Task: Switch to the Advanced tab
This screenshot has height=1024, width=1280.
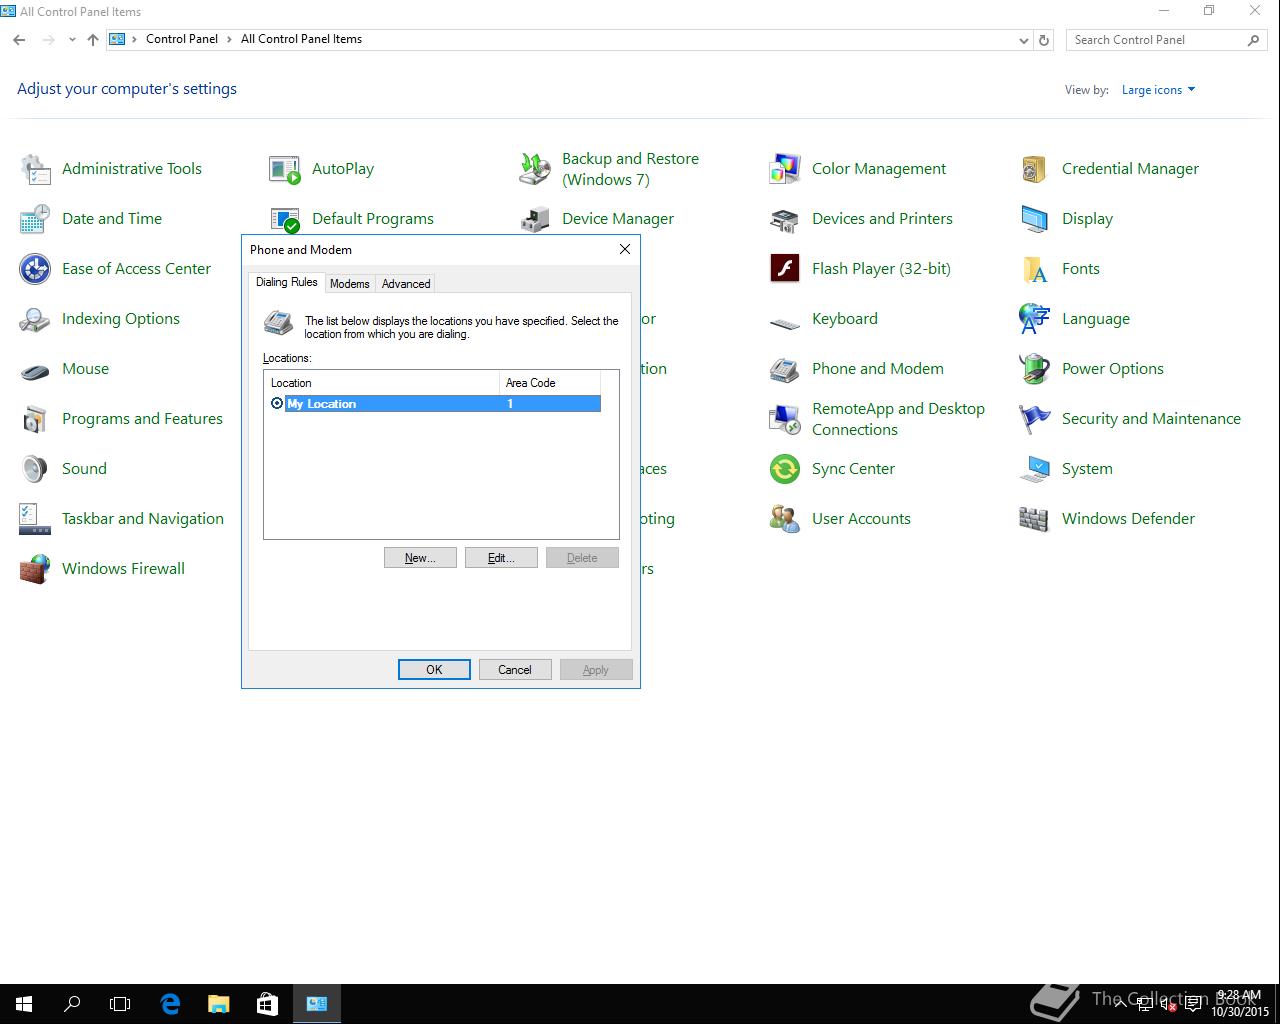Action: (x=406, y=284)
